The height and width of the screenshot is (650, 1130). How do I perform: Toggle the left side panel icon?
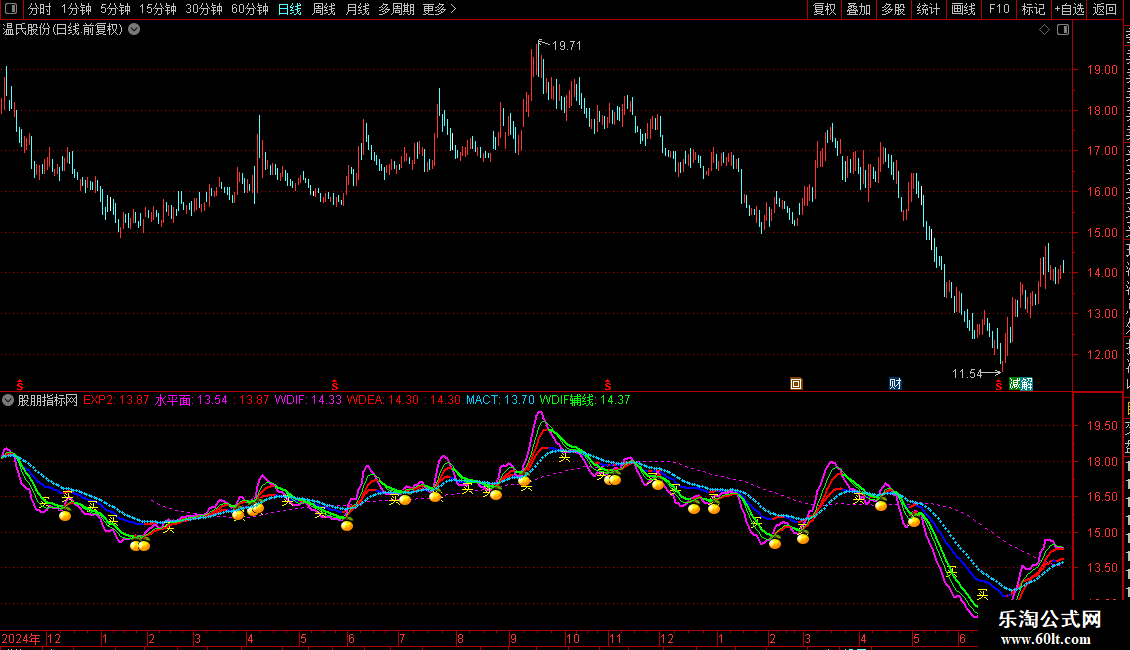pyautogui.click(x=11, y=9)
